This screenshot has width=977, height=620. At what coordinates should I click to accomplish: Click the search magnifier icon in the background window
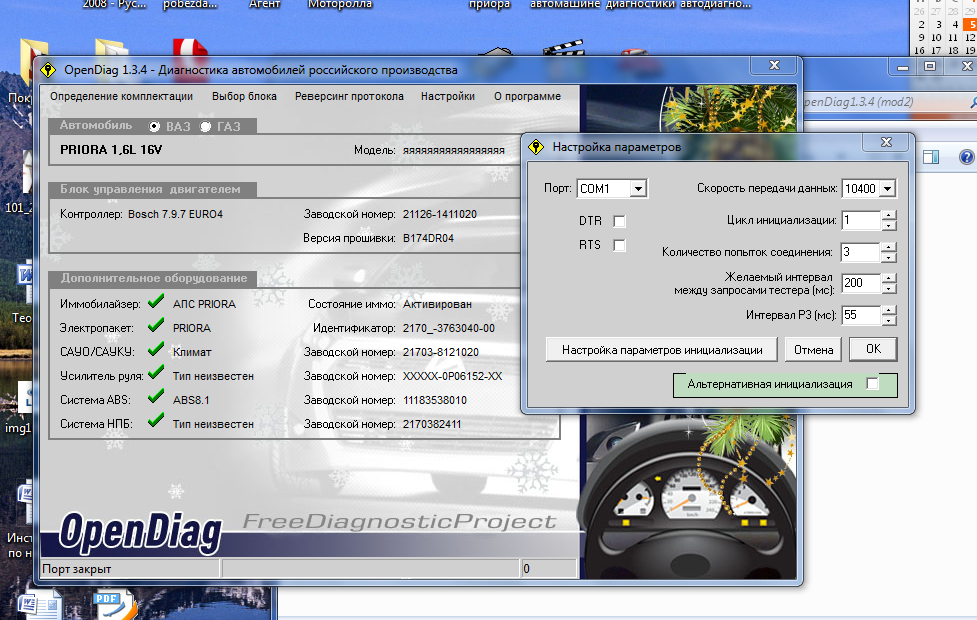point(973,102)
